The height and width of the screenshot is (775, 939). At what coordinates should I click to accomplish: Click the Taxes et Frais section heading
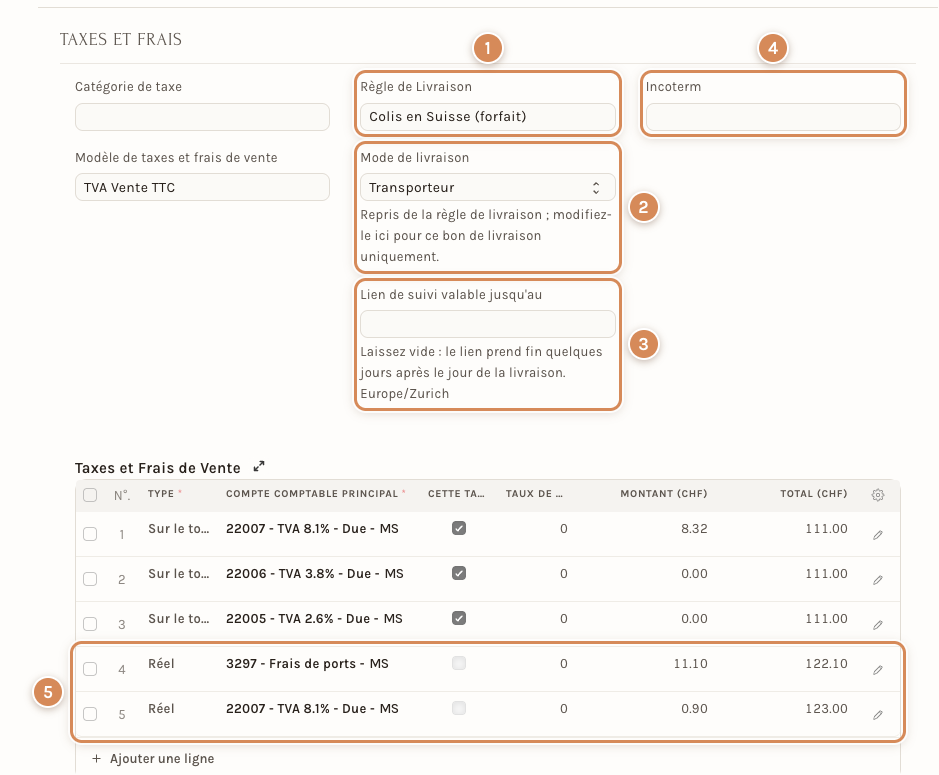point(121,40)
